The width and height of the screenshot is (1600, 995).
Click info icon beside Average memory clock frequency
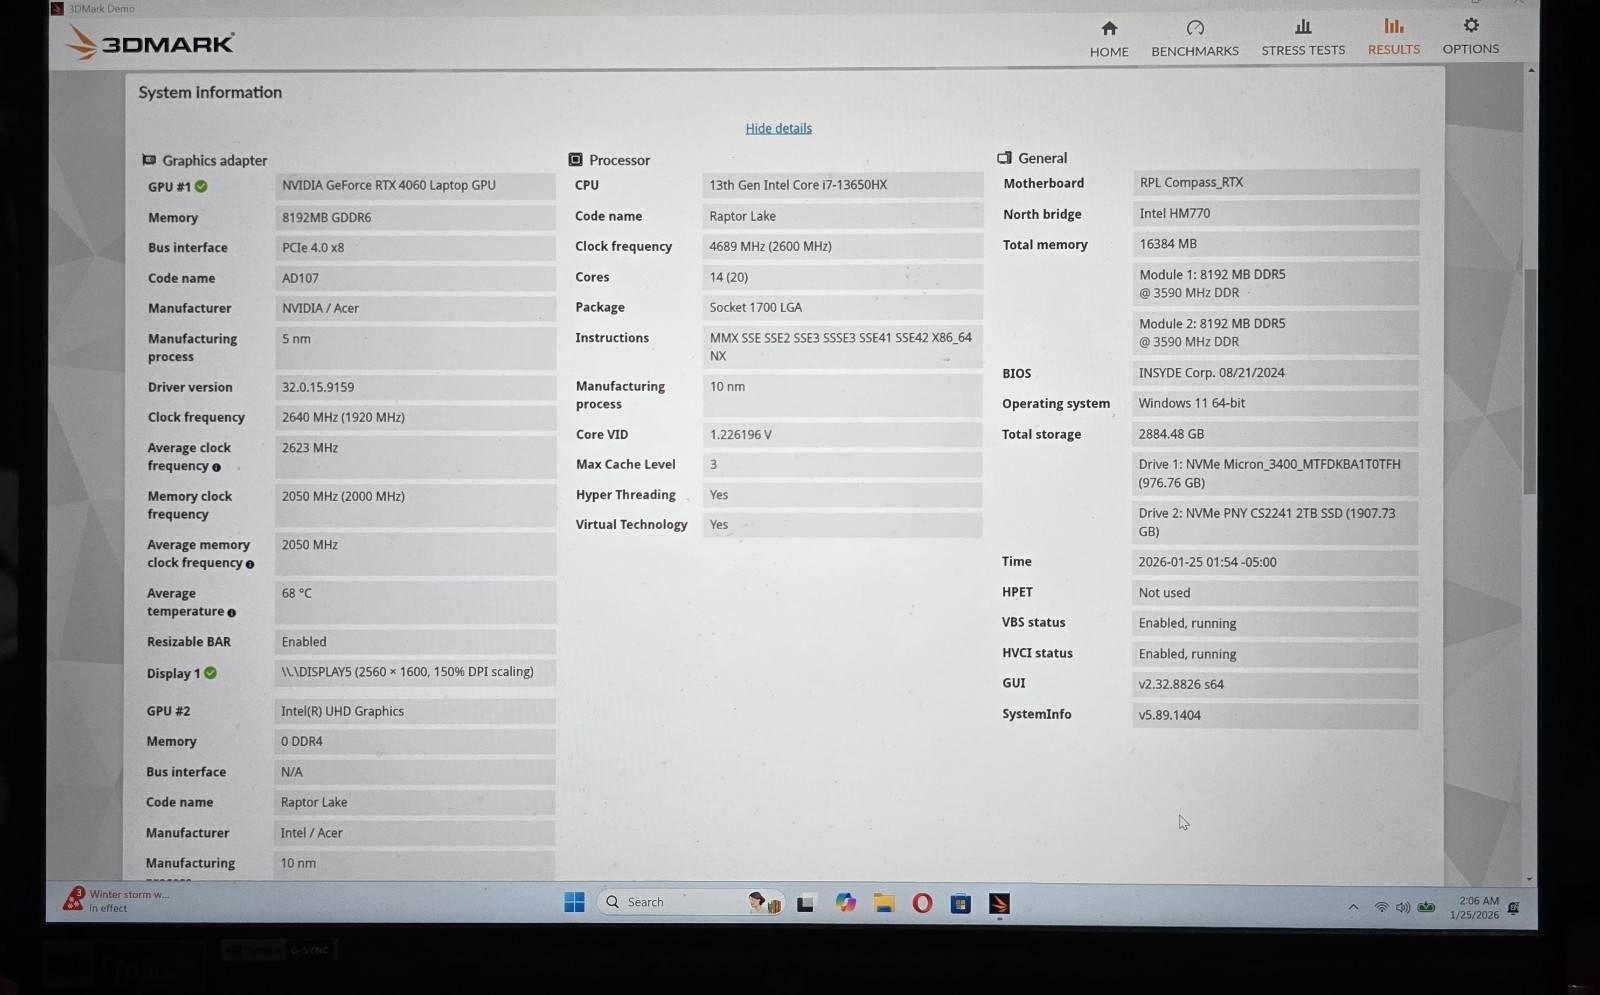250,564
